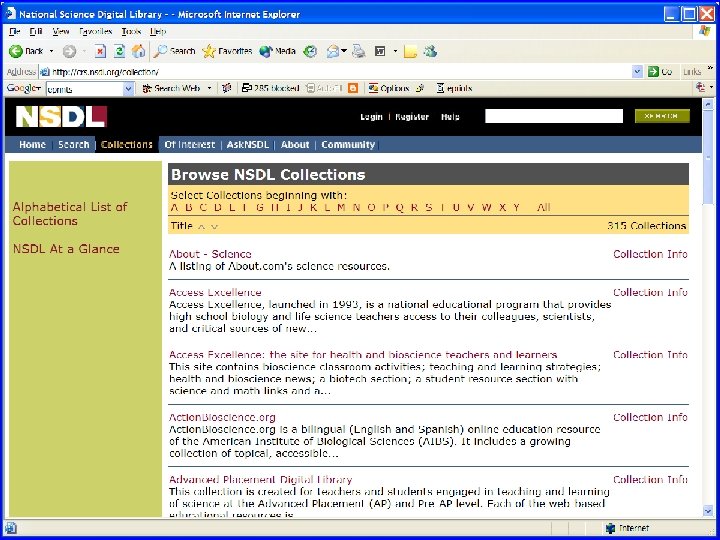Go to the browser Home page icon
The height and width of the screenshot is (540, 720).
pos(138,51)
